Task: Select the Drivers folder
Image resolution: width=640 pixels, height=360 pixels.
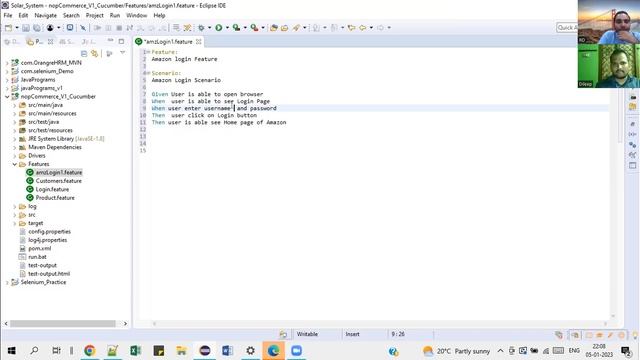Action: click(x=37, y=156)
